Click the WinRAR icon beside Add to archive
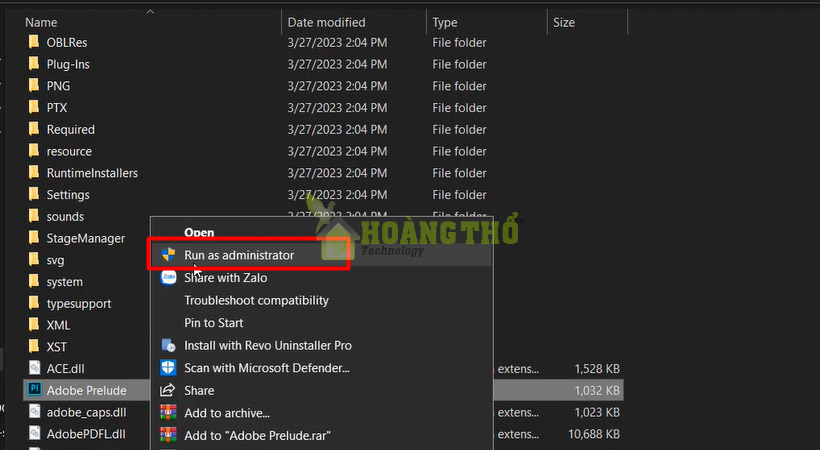The width and height of the screenshot is (820, 450). (x=167, y=413)
